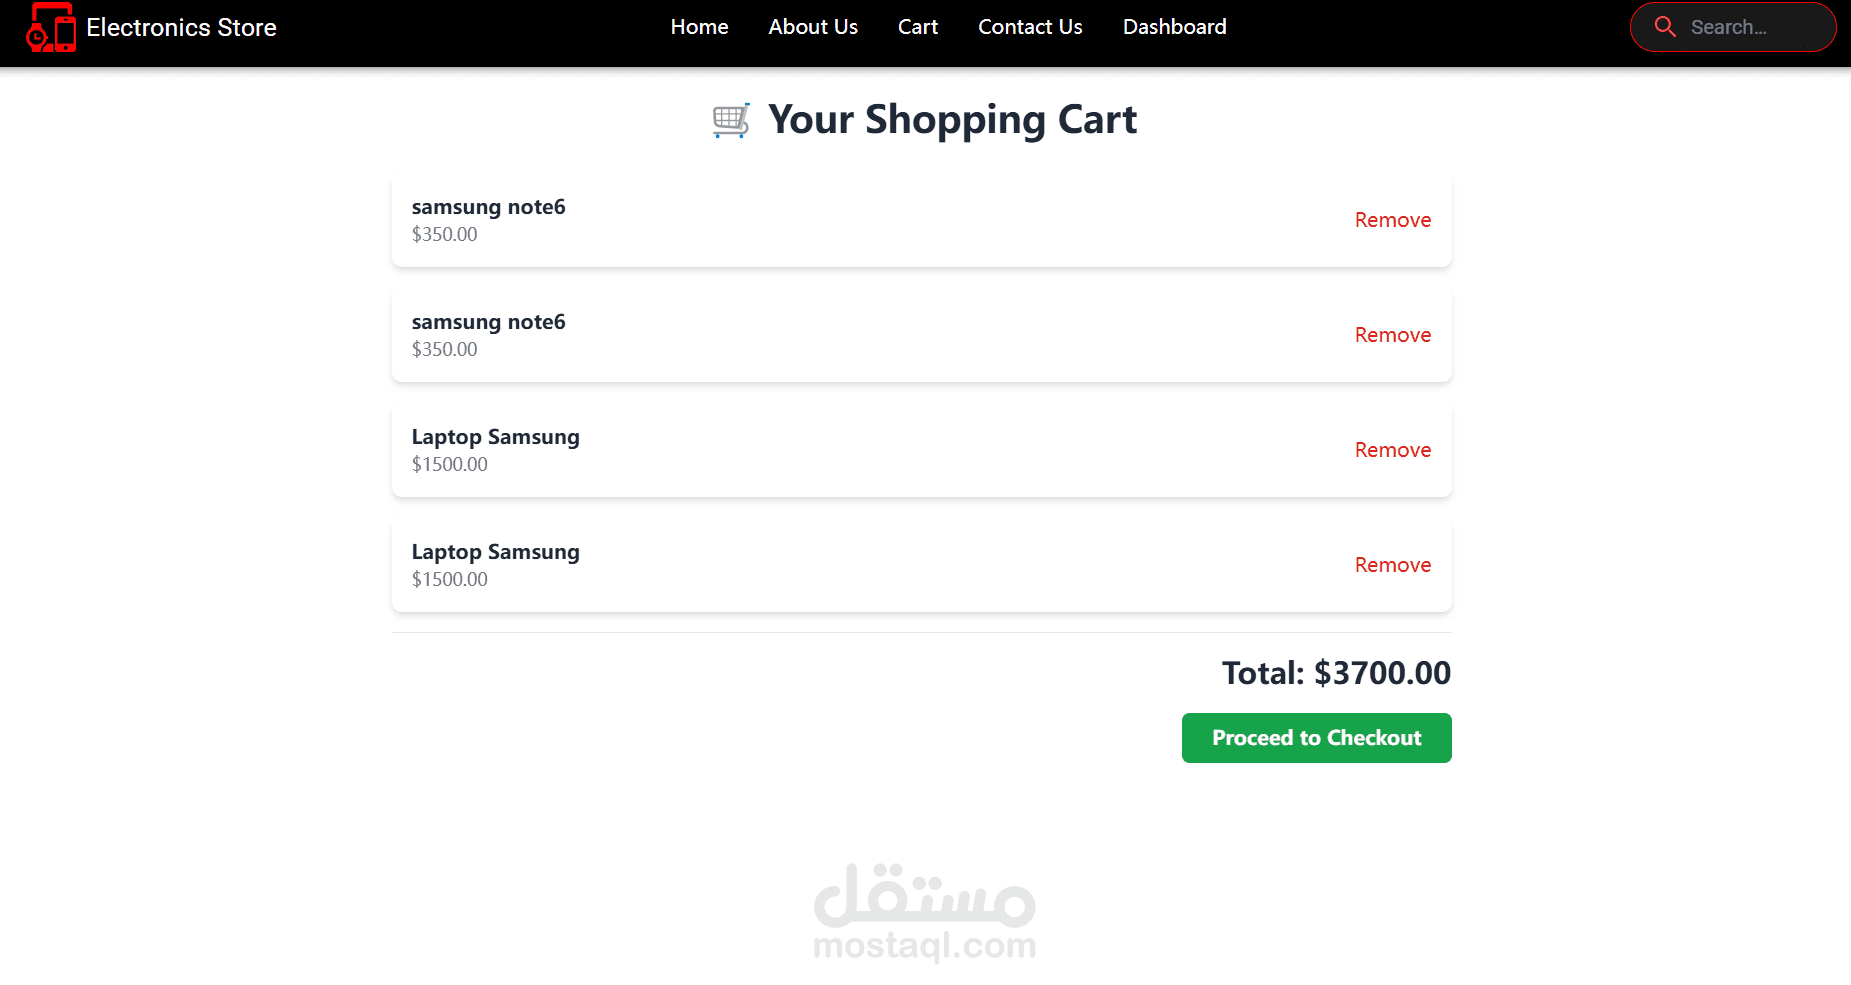
Task: Navigate to Contact Us
Action: pos(1030,27)
